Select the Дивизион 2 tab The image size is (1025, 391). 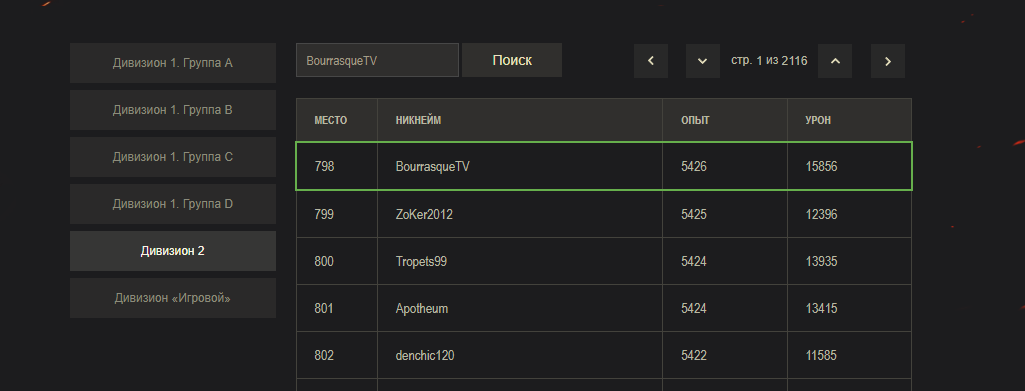pos(173,251)
